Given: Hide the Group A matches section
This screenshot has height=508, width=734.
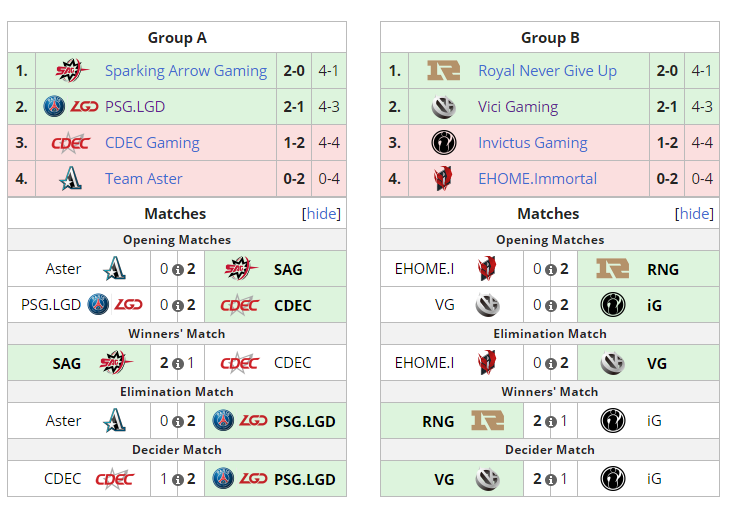Looking at the screenshot, I should (x=321, y=214).
